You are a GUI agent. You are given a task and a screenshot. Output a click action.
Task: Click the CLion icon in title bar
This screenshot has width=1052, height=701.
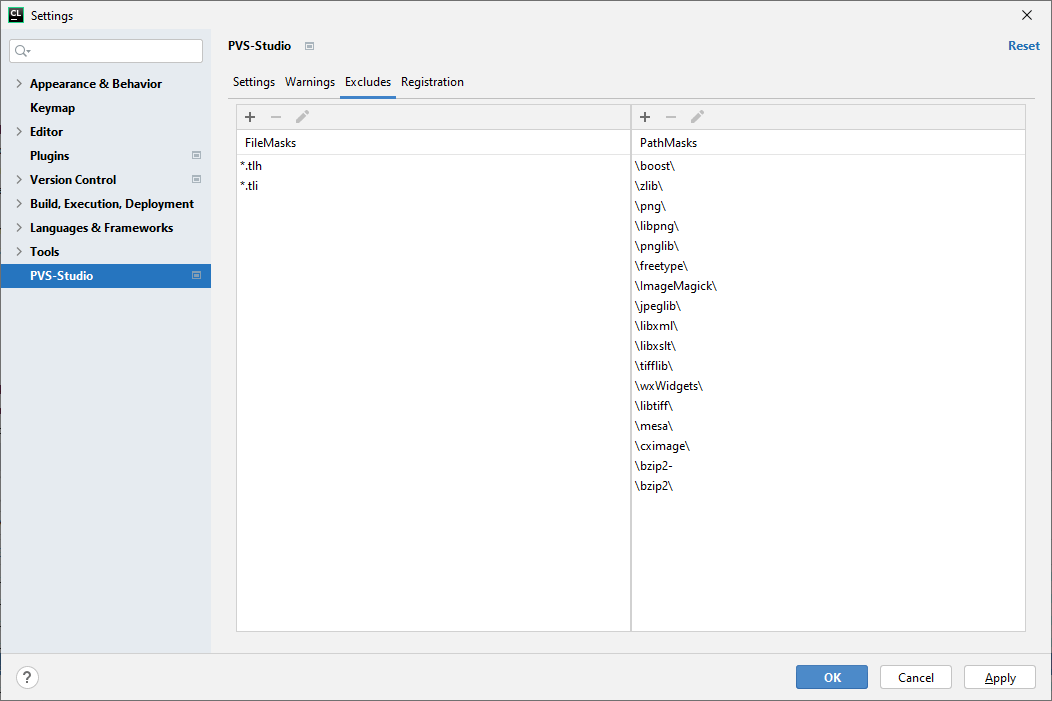coord(15,15)
